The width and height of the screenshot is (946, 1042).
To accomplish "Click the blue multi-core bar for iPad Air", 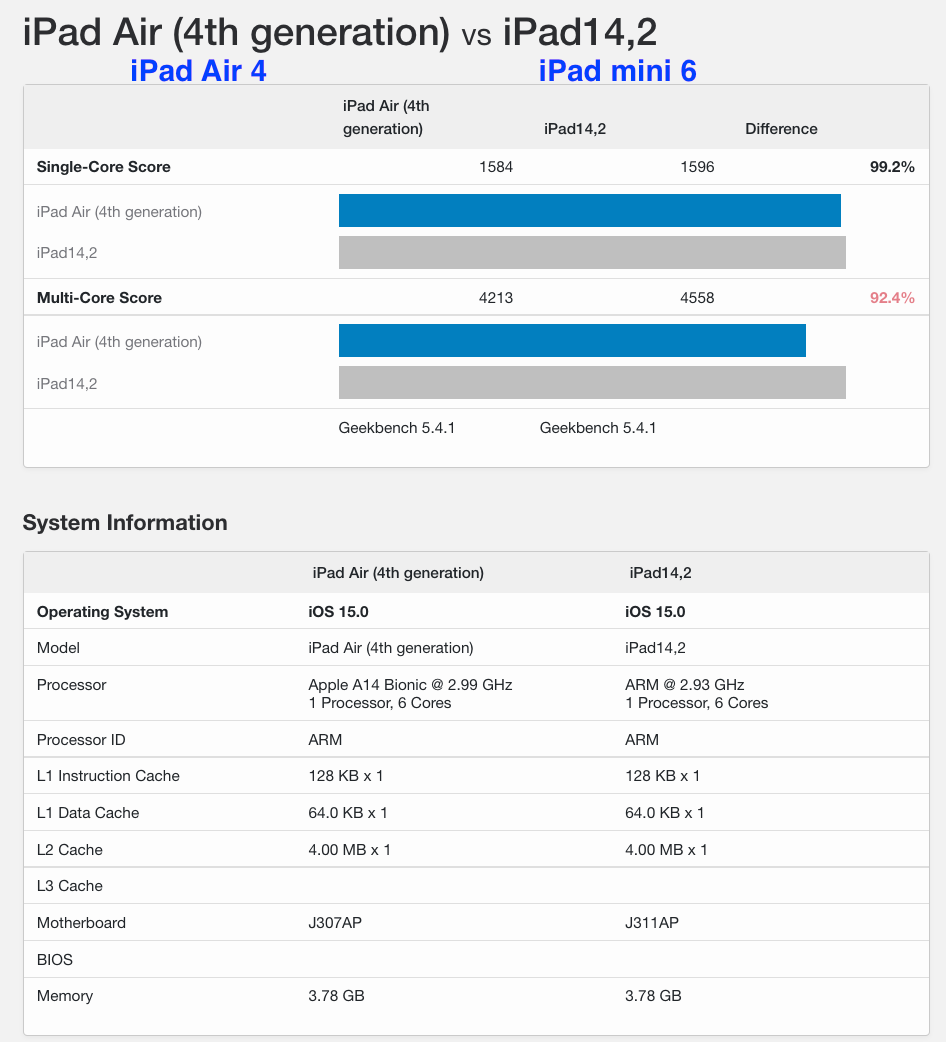I will tap(572, 341).
